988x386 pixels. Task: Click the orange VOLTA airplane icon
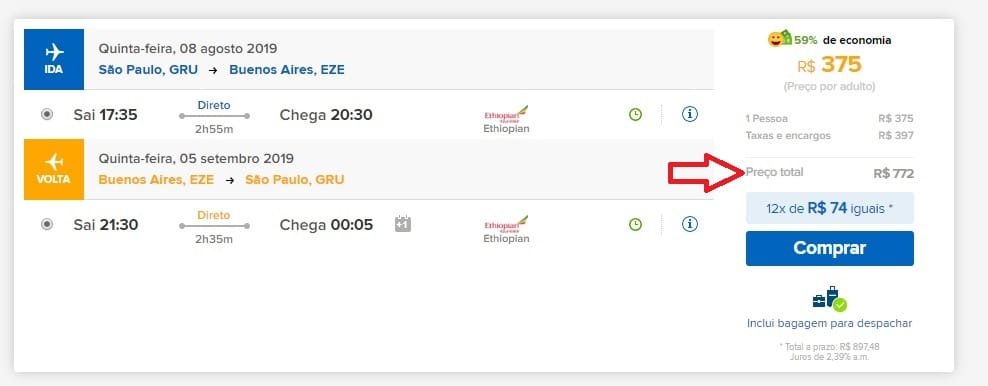click(x=54, y=162)
